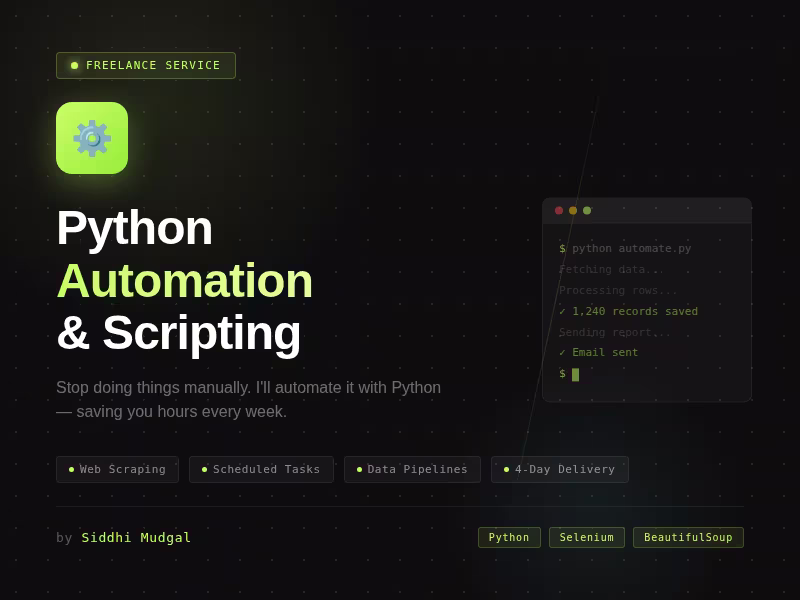Image resolution: width=800 pixels, height=600 pixels.
Task: Click the Python tech badge
Action: coord(509,537)
